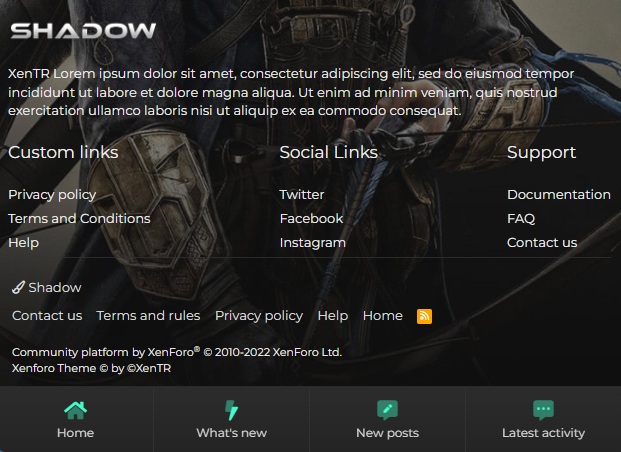Viewport: 621px width, 452px height.
Task: Click Contact us under Support
Action: (x=541, y=242)
